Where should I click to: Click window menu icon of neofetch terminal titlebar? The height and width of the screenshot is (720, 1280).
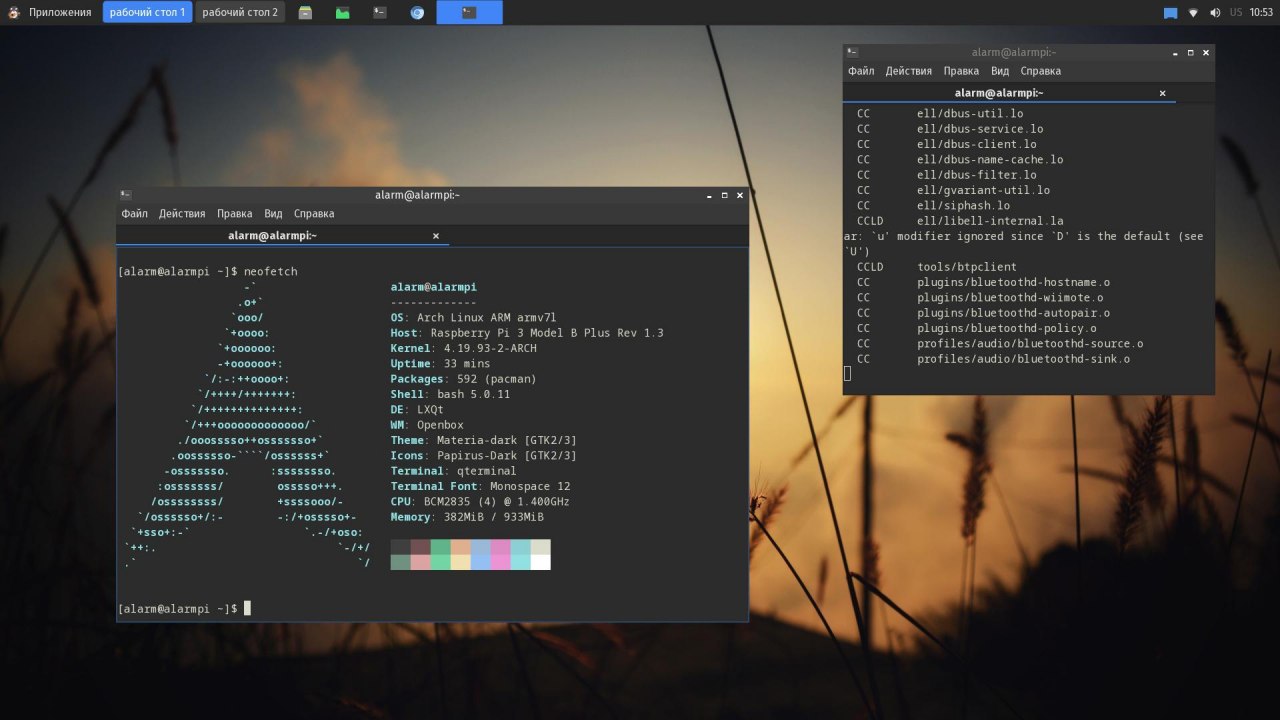(125, 195)
